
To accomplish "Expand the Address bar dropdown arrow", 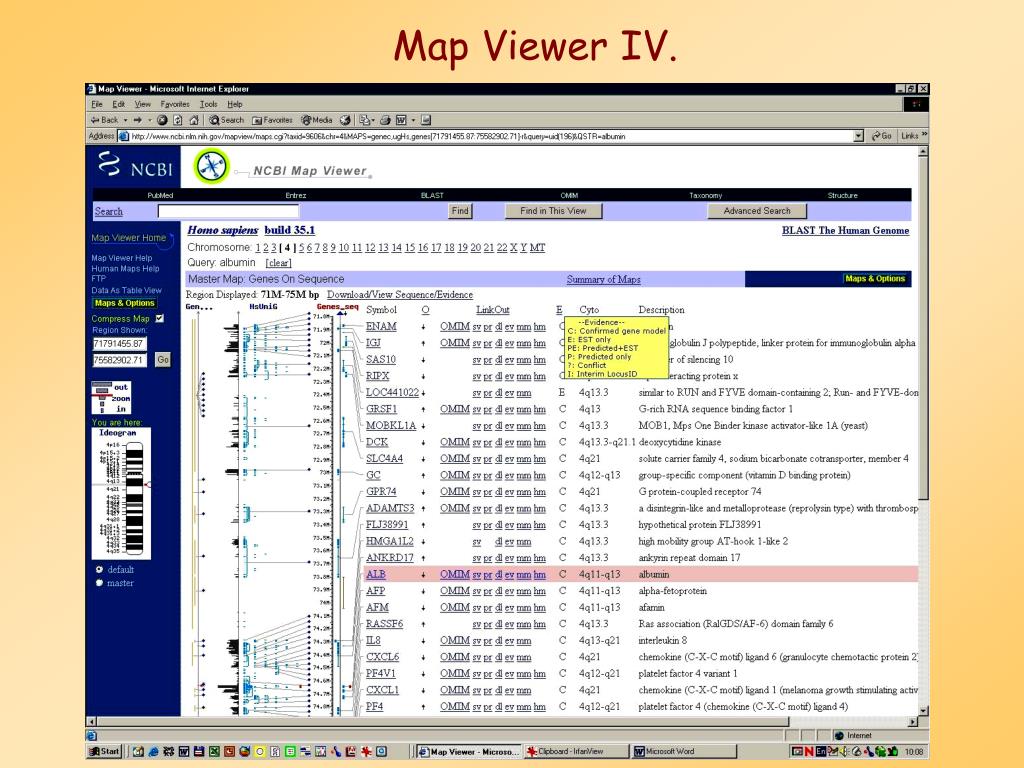I will point(858,136).
